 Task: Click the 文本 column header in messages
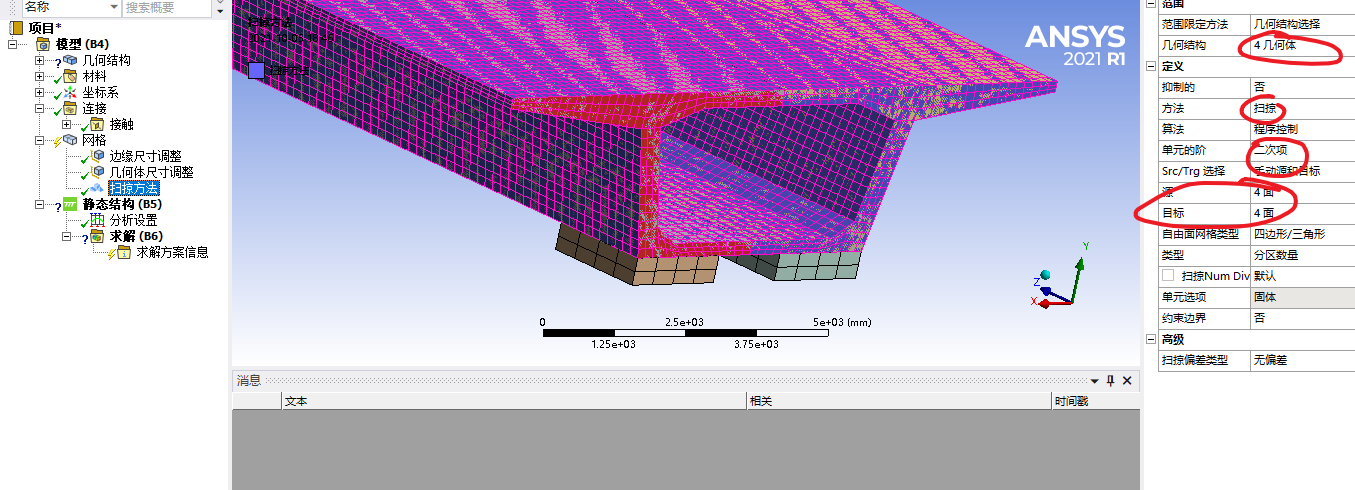click(514, 401)
